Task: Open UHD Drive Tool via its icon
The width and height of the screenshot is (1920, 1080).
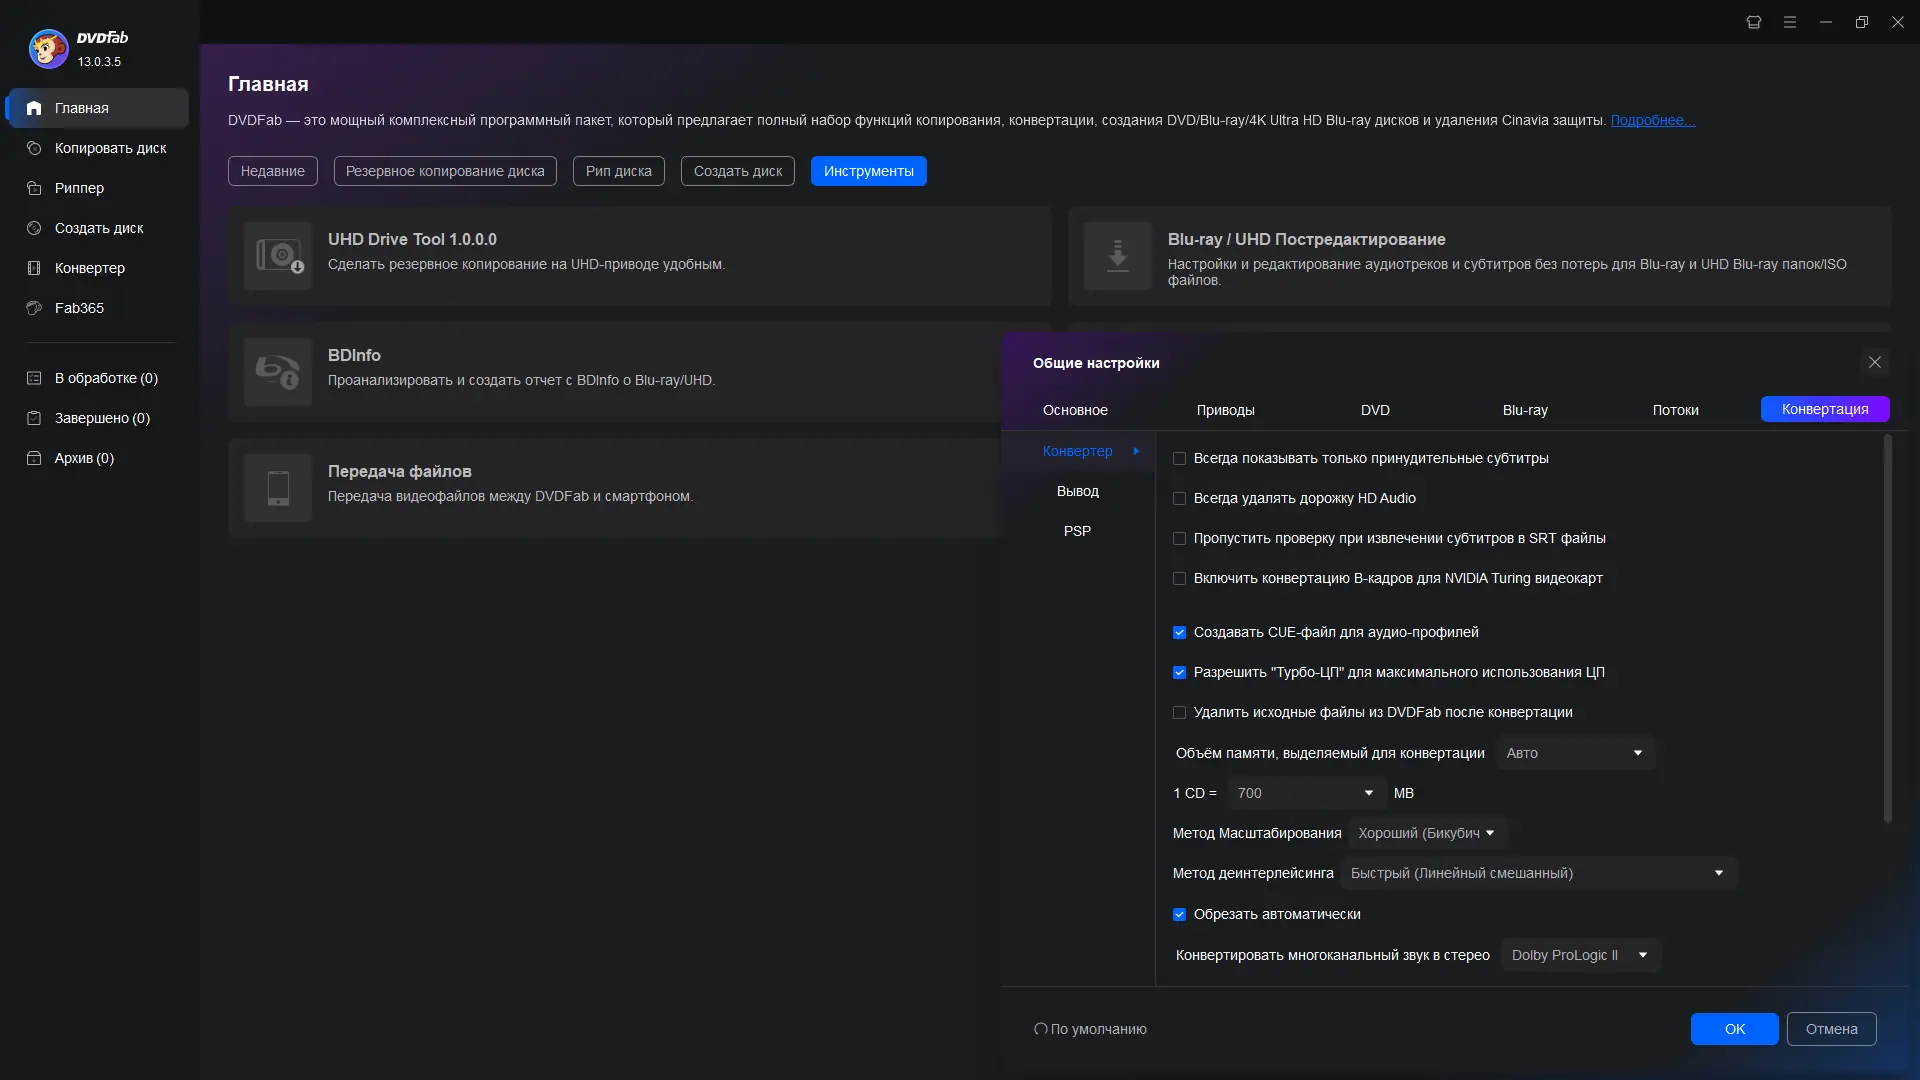Action: coord(278,256)
